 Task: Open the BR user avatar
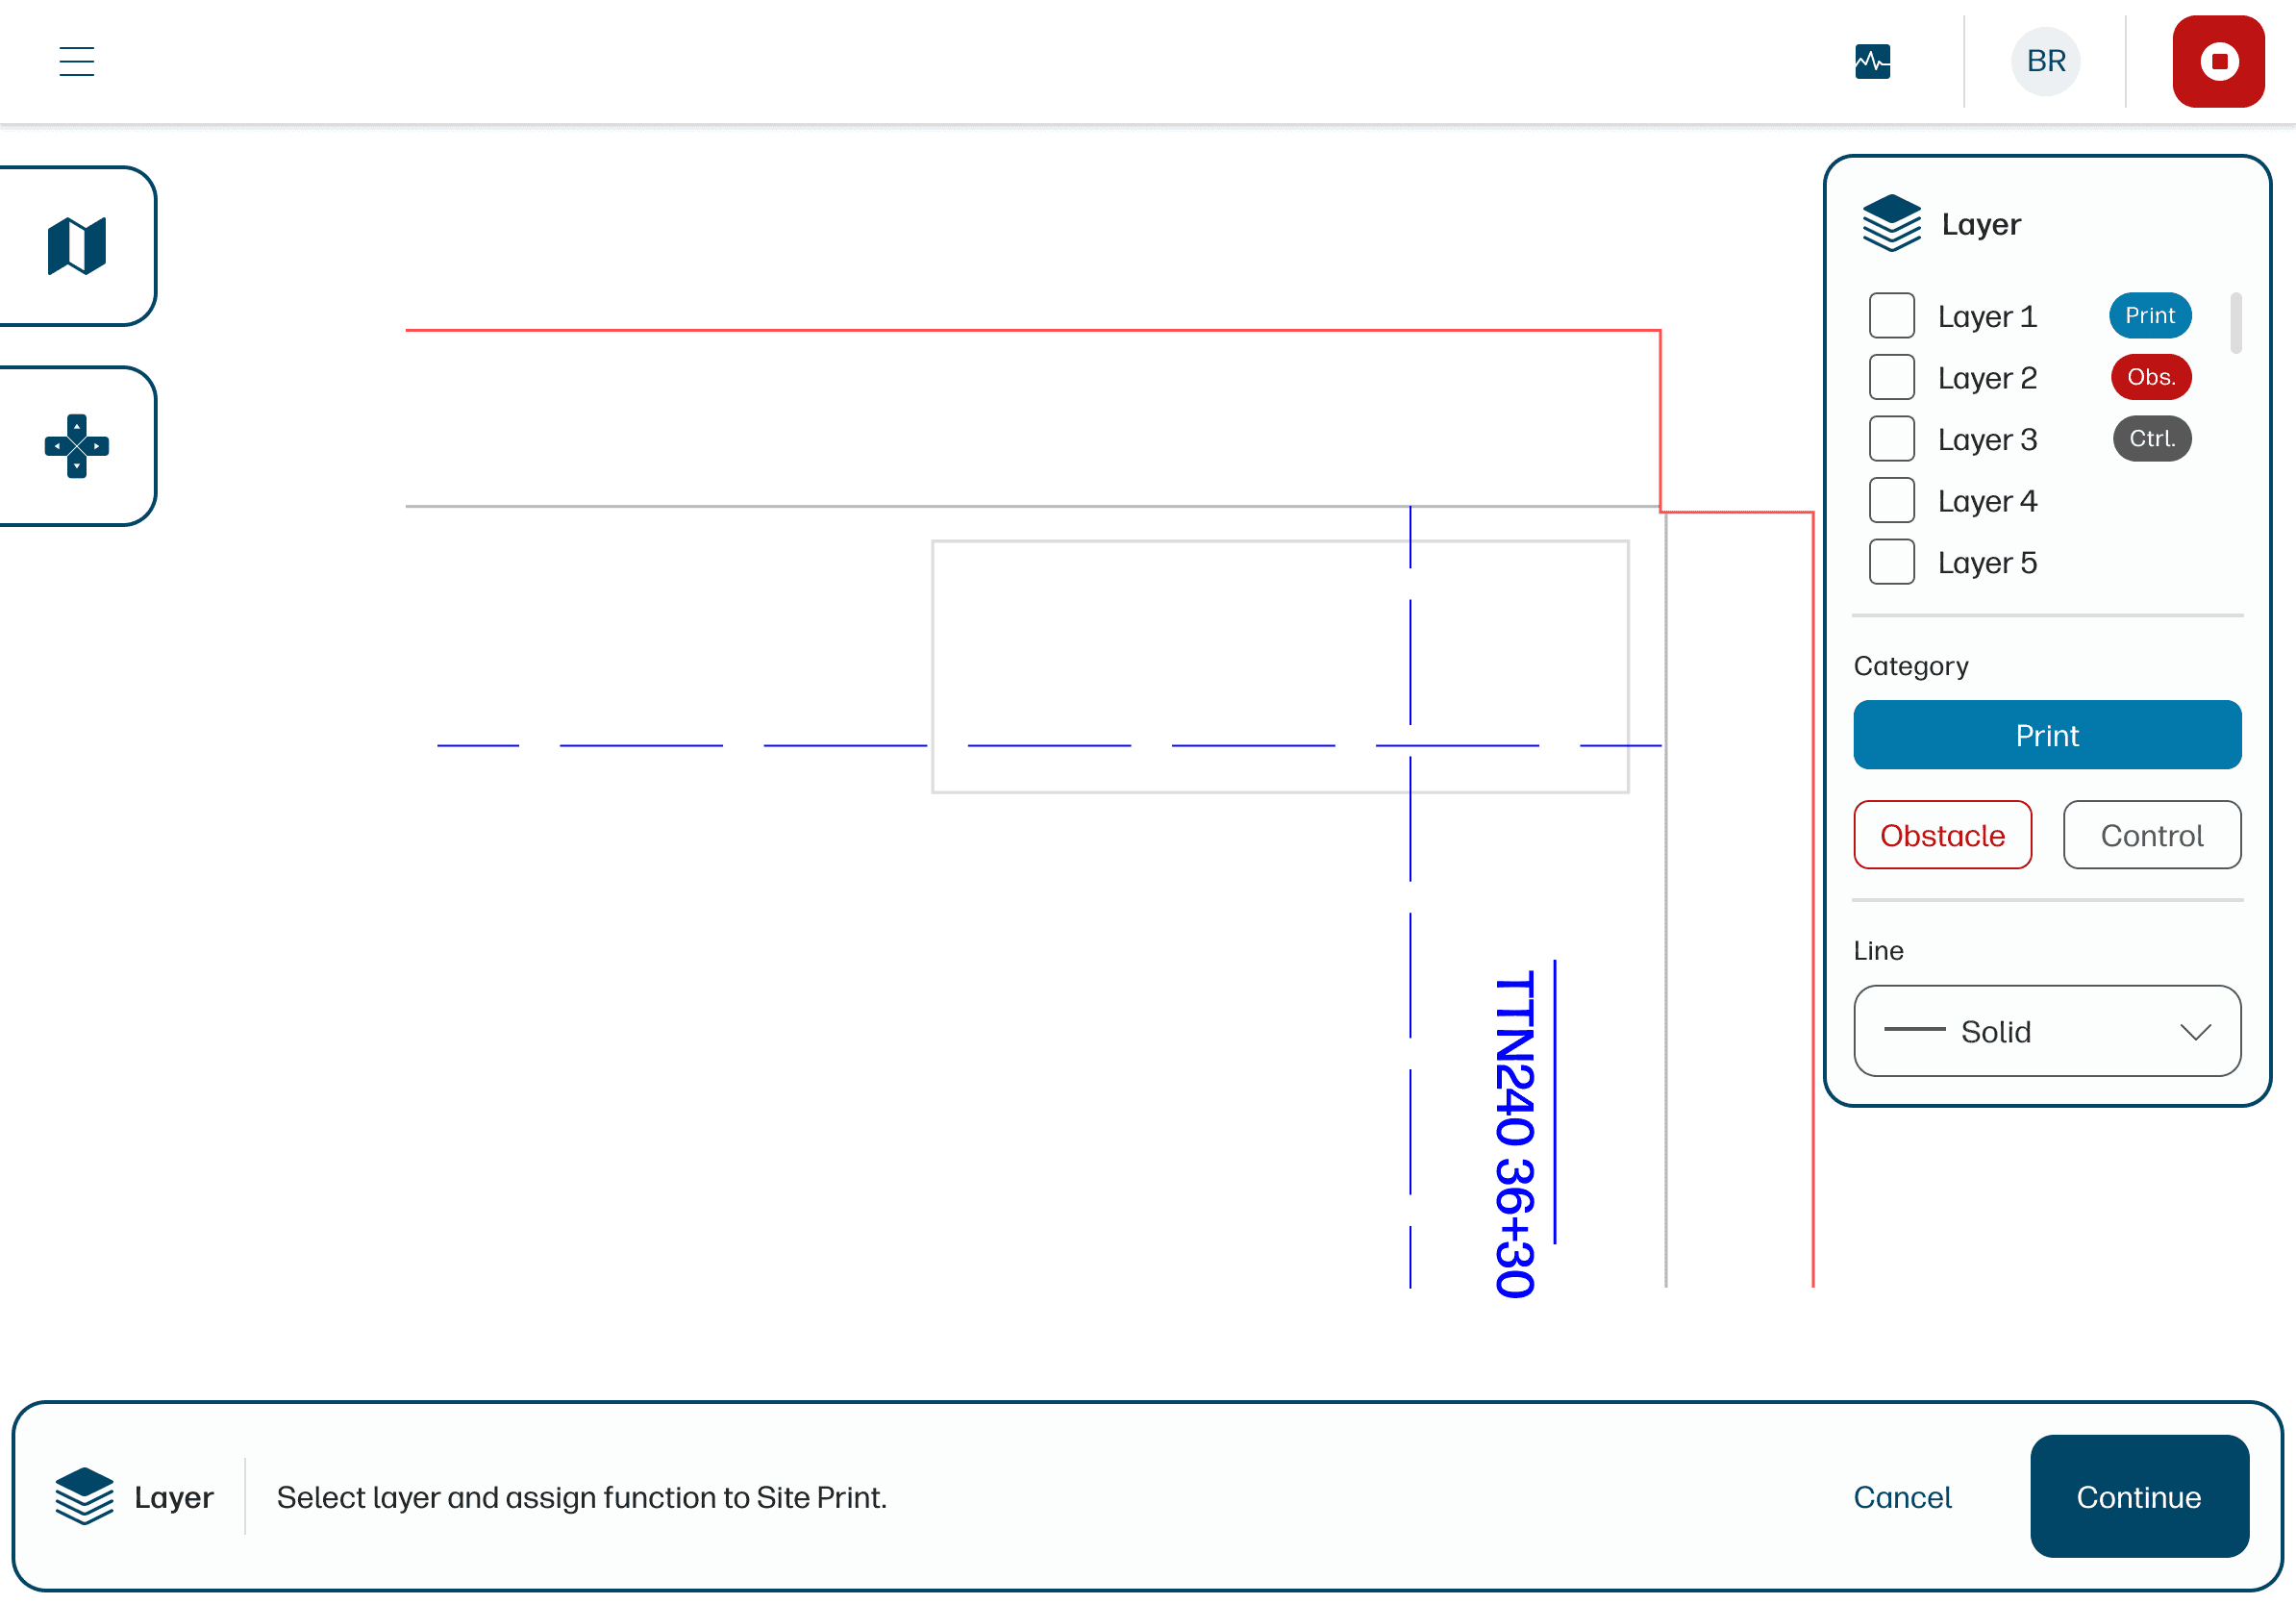point(2045,61)
